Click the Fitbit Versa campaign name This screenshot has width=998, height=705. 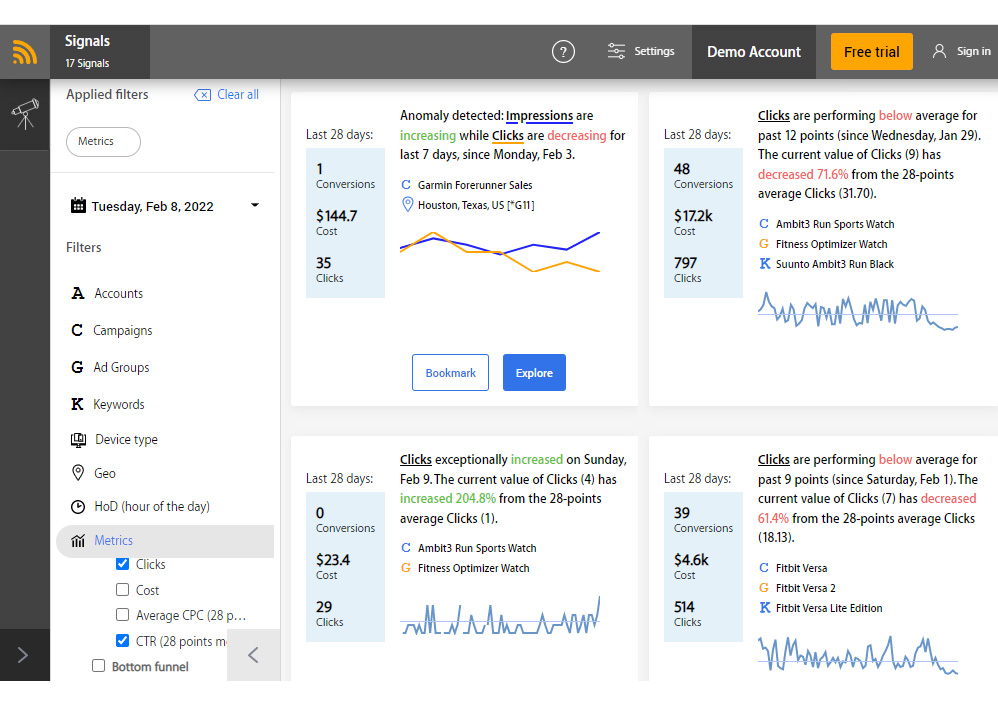pyautogui.click(x=801, y=568)
